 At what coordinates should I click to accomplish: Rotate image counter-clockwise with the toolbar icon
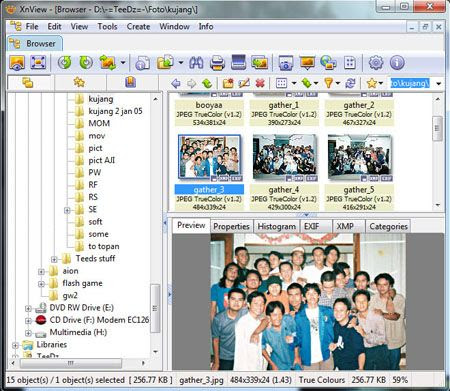point(65,62)
